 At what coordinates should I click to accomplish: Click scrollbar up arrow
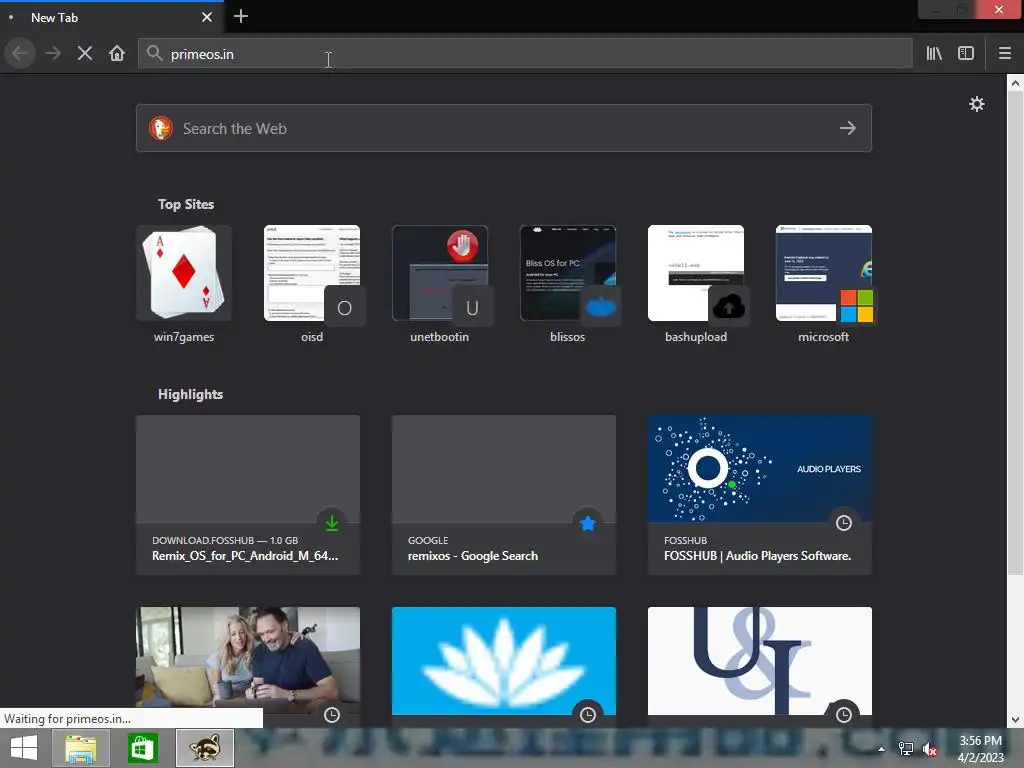tap(1015, 83)
